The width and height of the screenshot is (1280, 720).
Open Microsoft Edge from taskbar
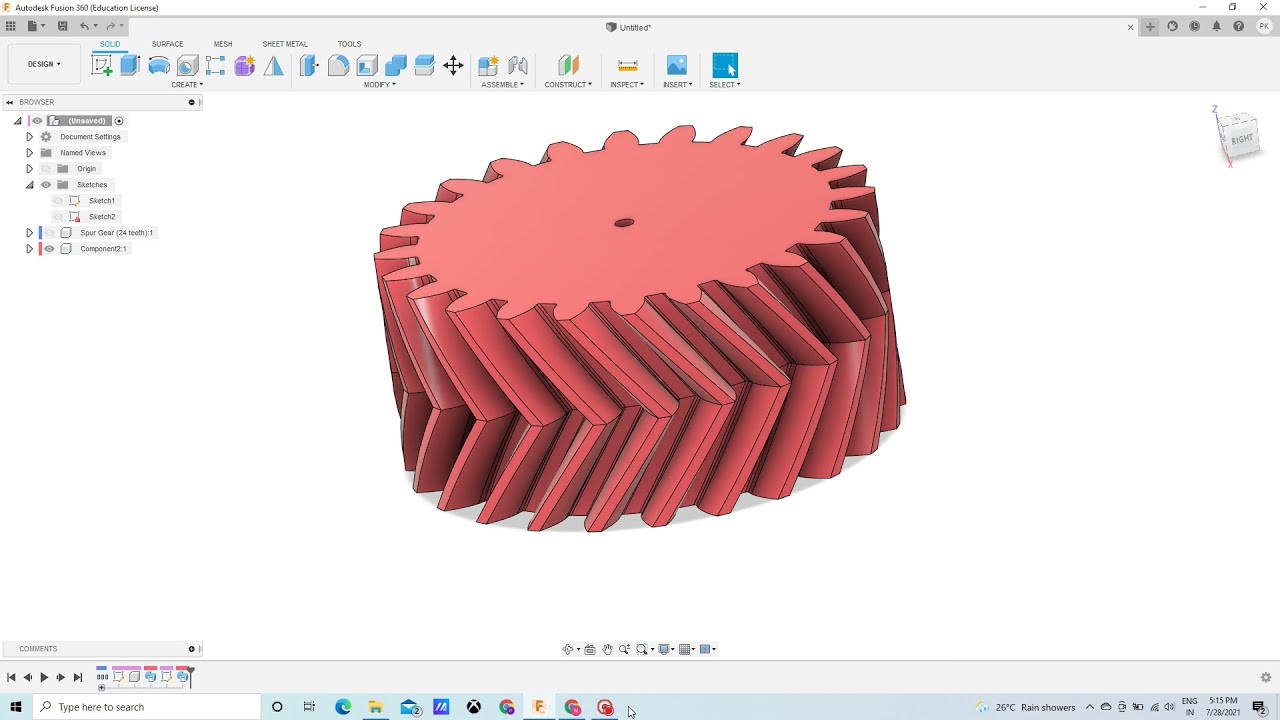click(343, 707)
